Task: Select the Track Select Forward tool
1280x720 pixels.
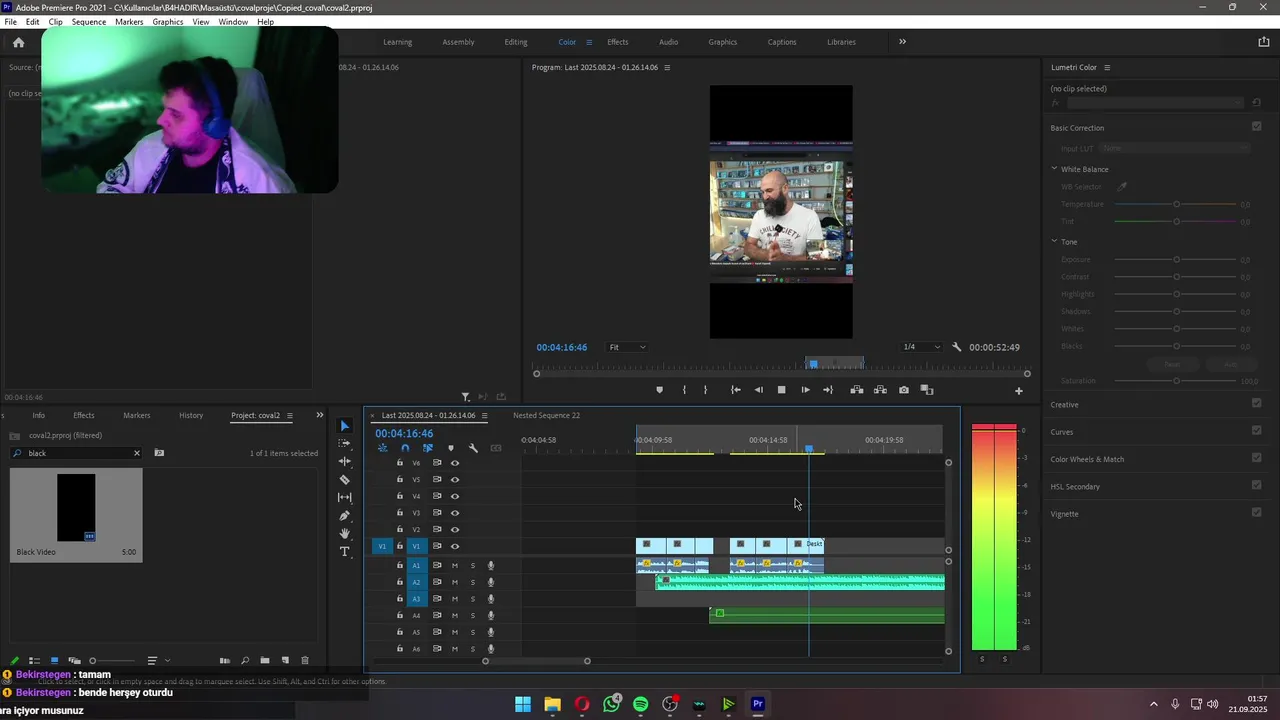Action: click(x=345, y=443)
